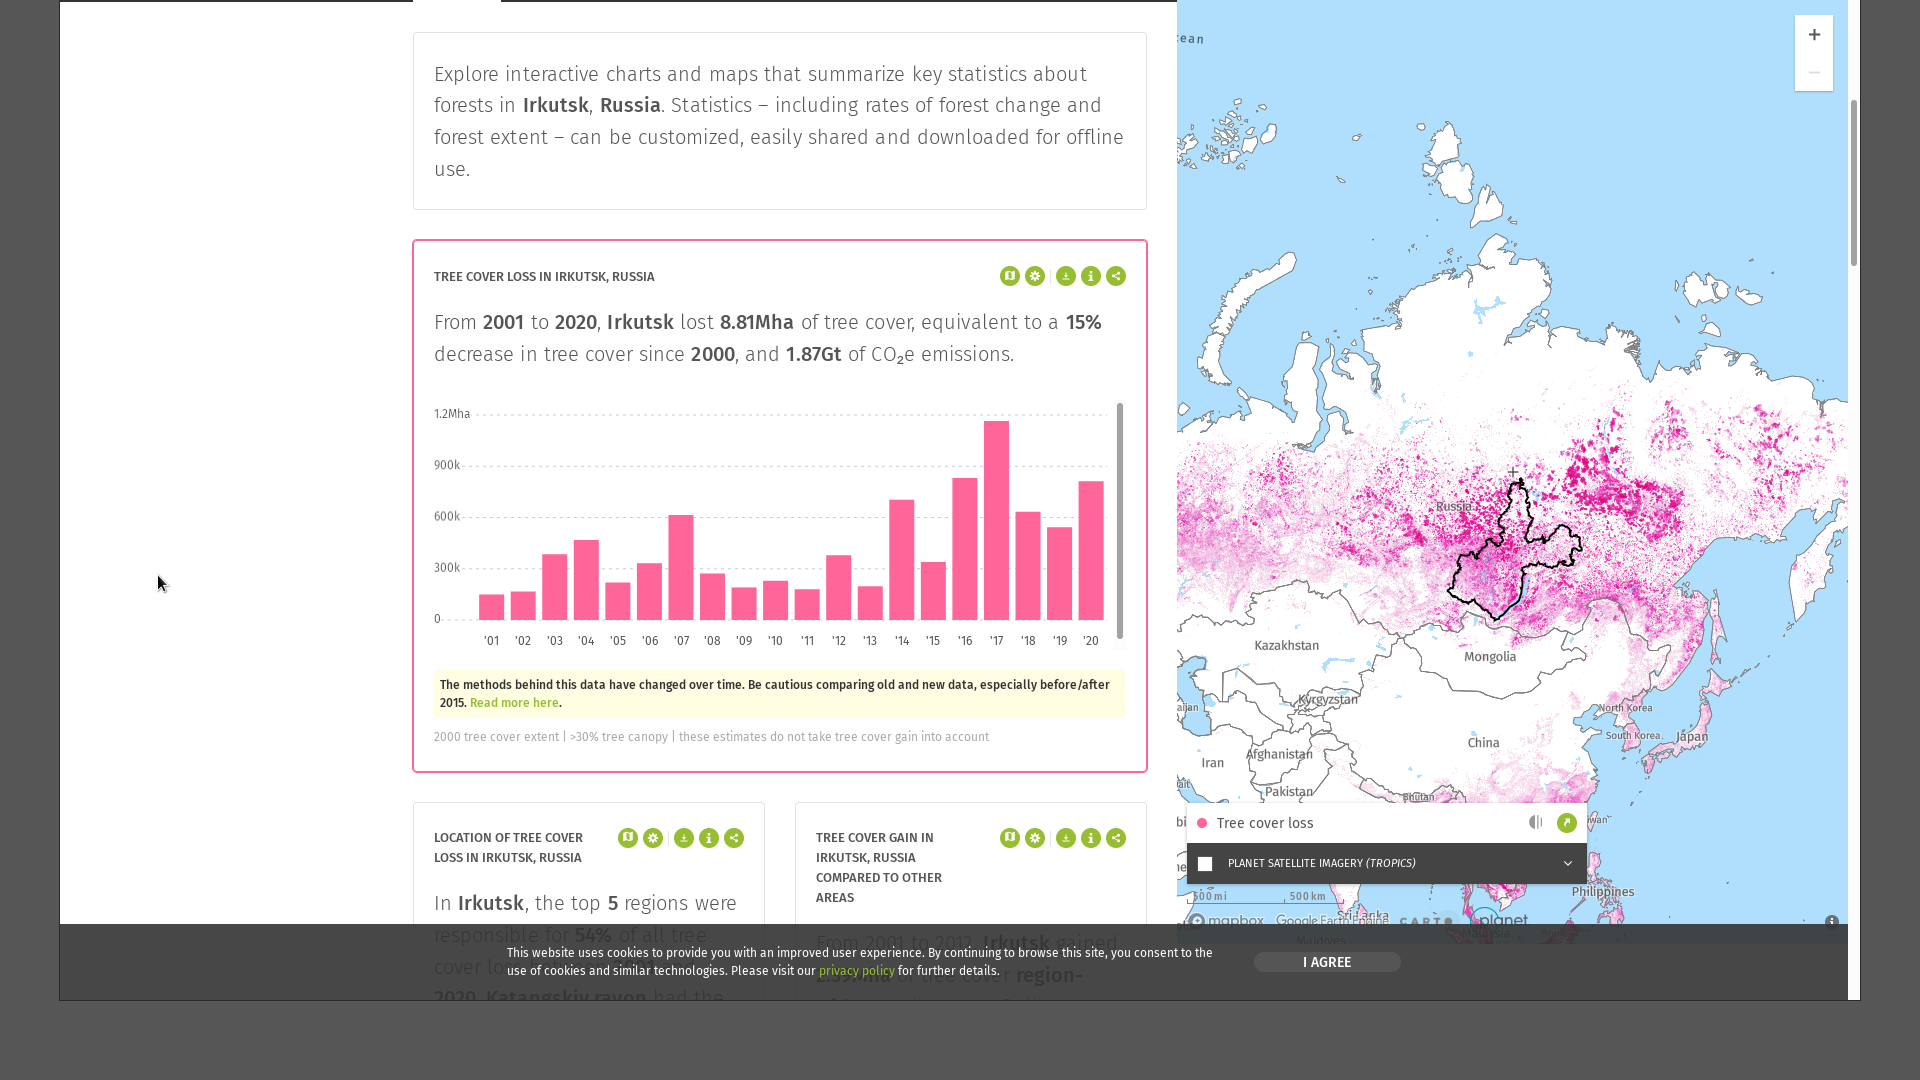Zoom out on the map
The image size is (1920, 1080).
coord(1814,72)
